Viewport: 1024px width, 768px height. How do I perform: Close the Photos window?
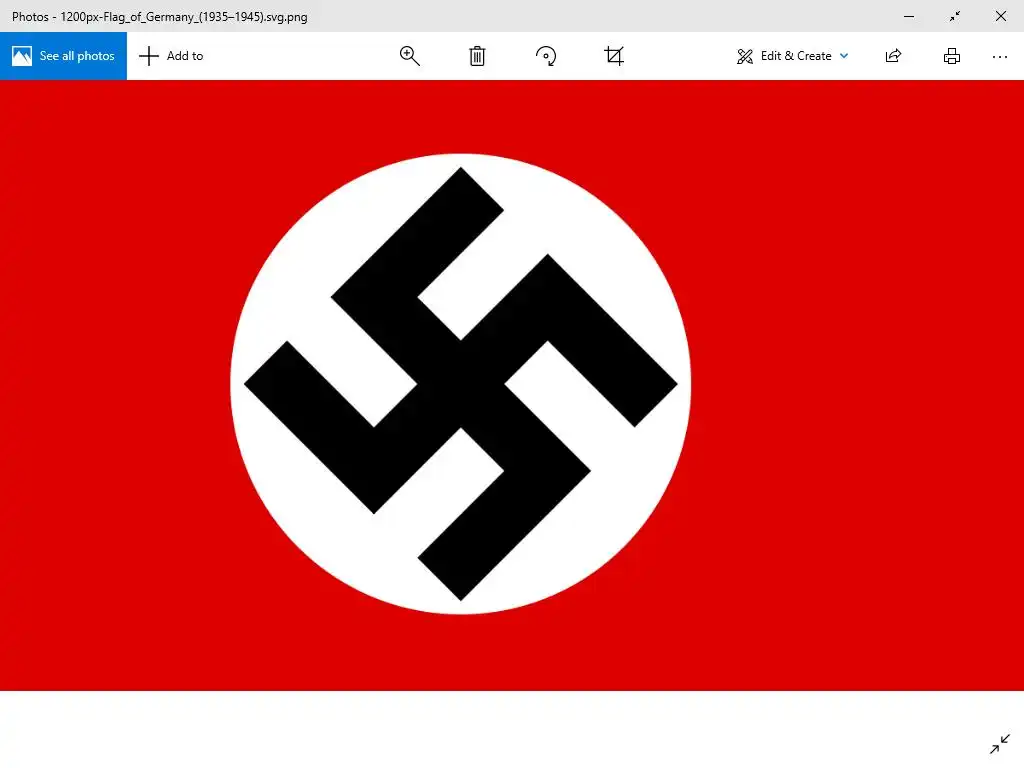[x=1000, y=16]
